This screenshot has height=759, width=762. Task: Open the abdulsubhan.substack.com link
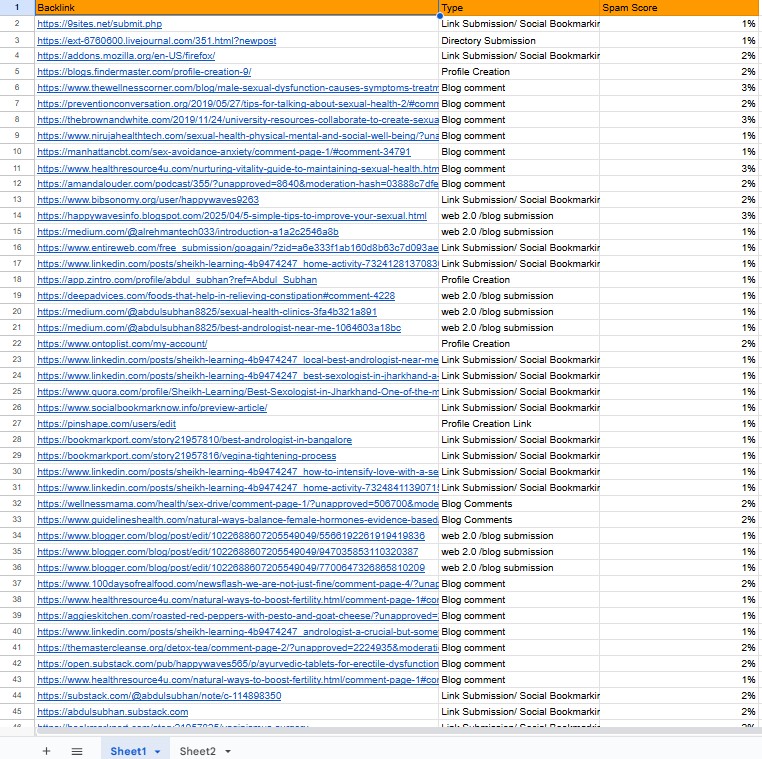(112, 711)
